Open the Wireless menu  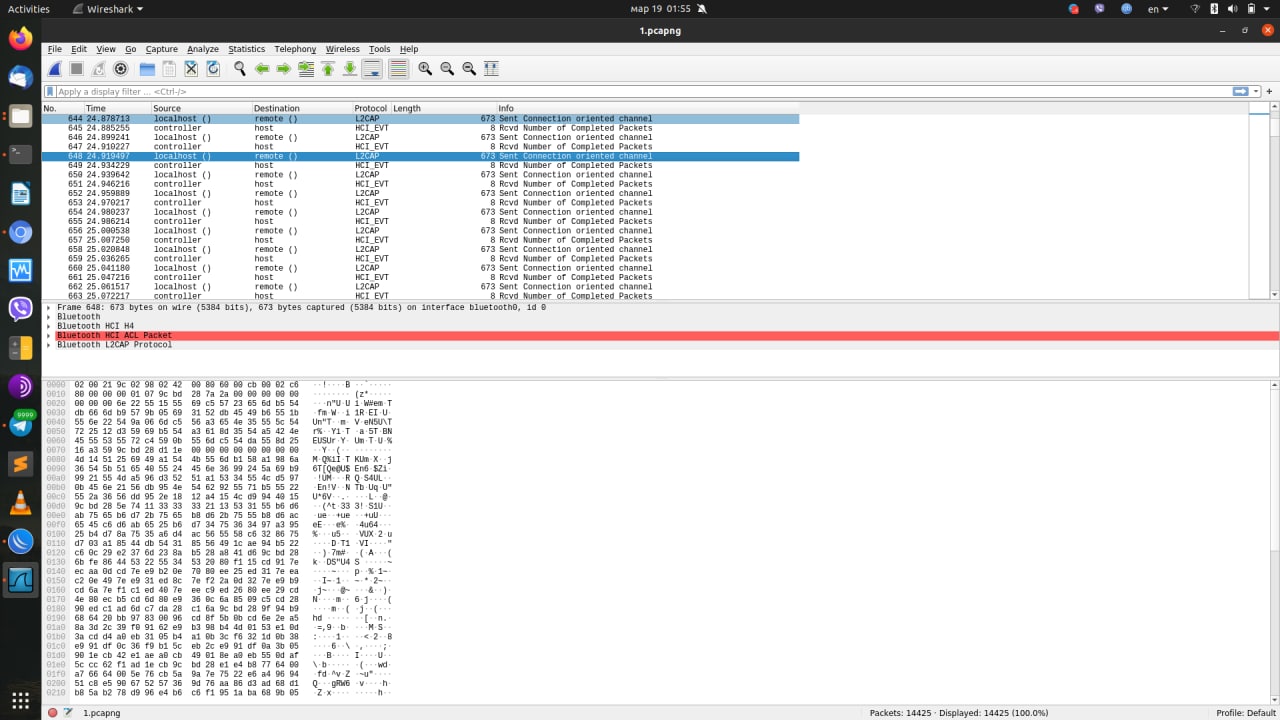click(x=342, y=49)
